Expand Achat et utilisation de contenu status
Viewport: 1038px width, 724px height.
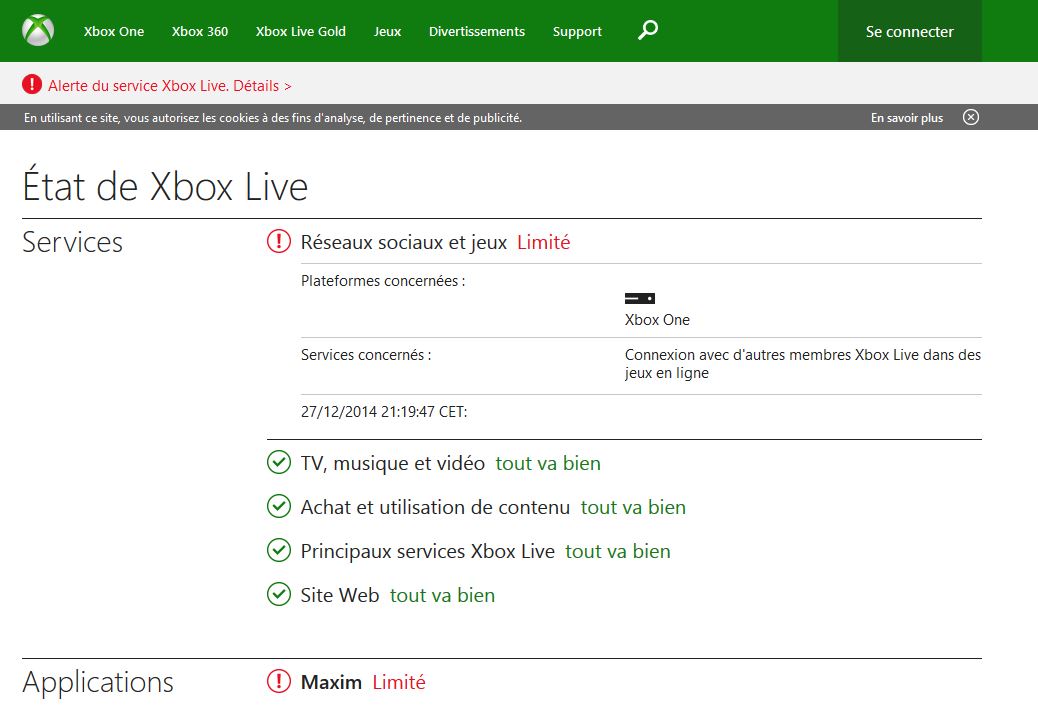tap(435, 508)
